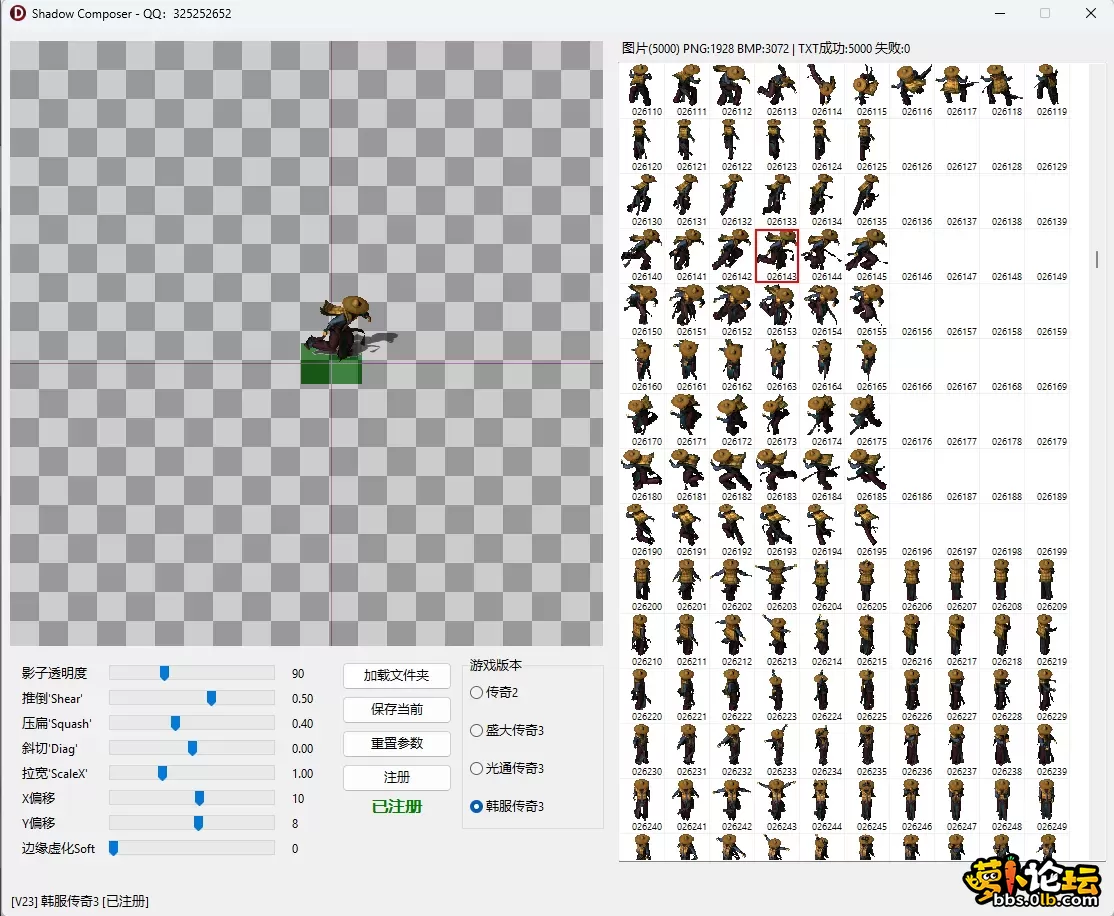Click the 推倒 'Shear' slider handle
This screenshot has height=916, width=1114.
tap(211, 699)
